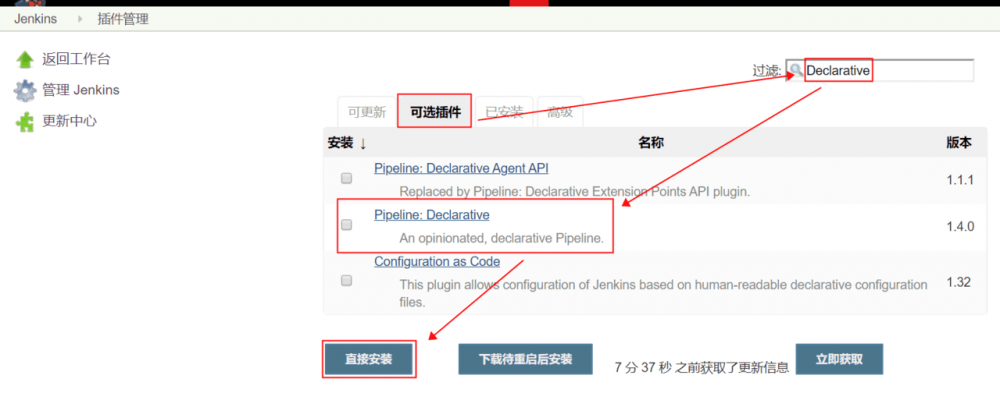Open the 插件管理 breadcrumb
Screen dimensions: 1000x407
[122, 18]
